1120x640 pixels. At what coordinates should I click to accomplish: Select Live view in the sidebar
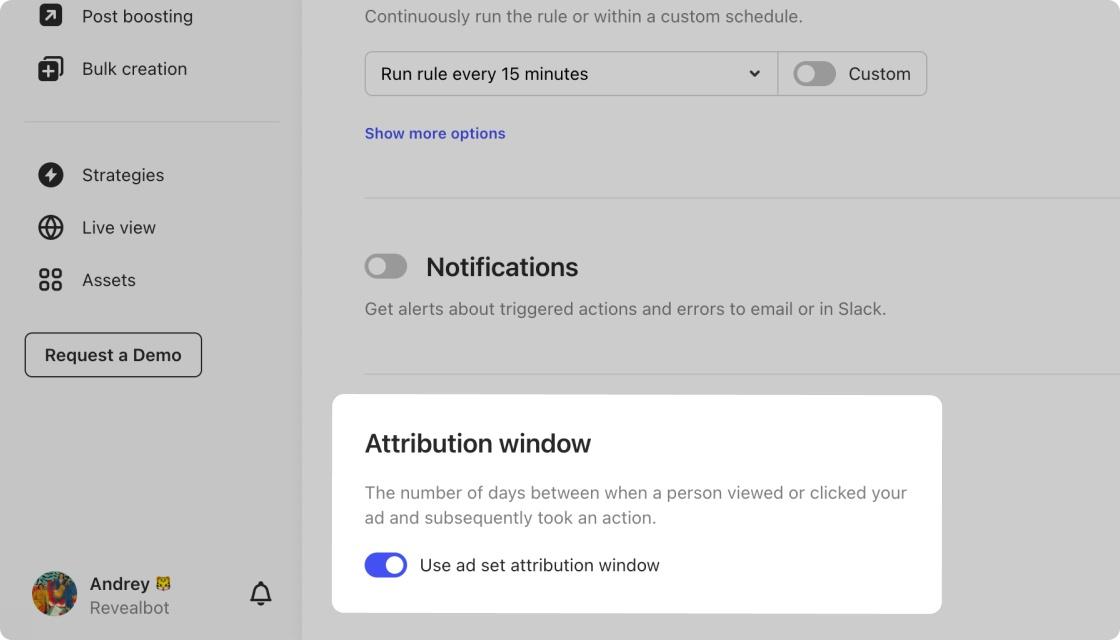pos(119,227)
